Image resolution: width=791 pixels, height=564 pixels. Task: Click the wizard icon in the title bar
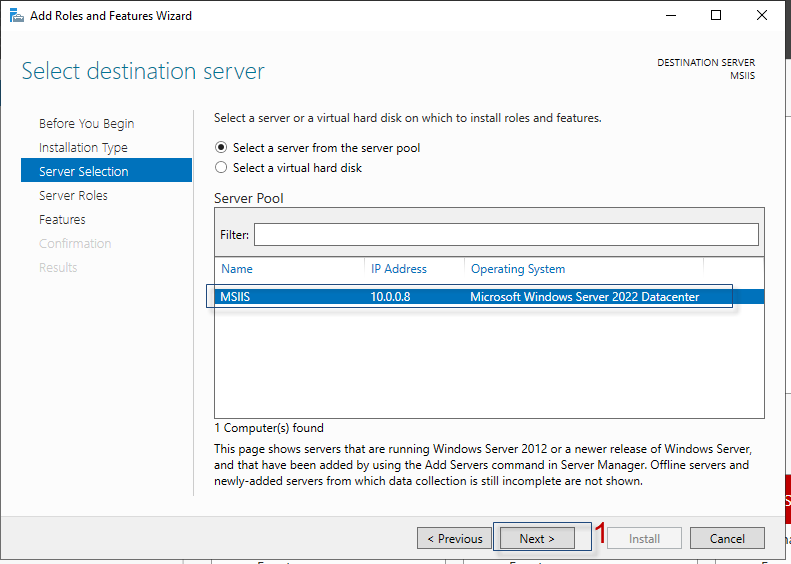(x=17, y=16)
